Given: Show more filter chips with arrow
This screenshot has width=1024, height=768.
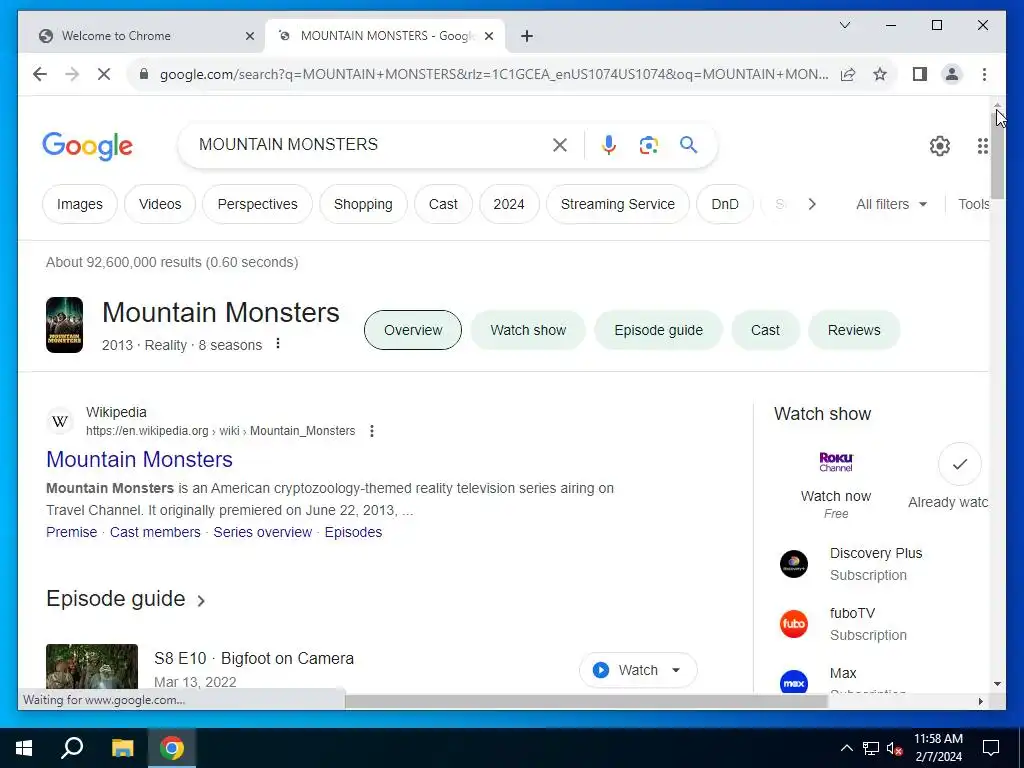Looking at the screenshot, I should click(x=812, y=204).
